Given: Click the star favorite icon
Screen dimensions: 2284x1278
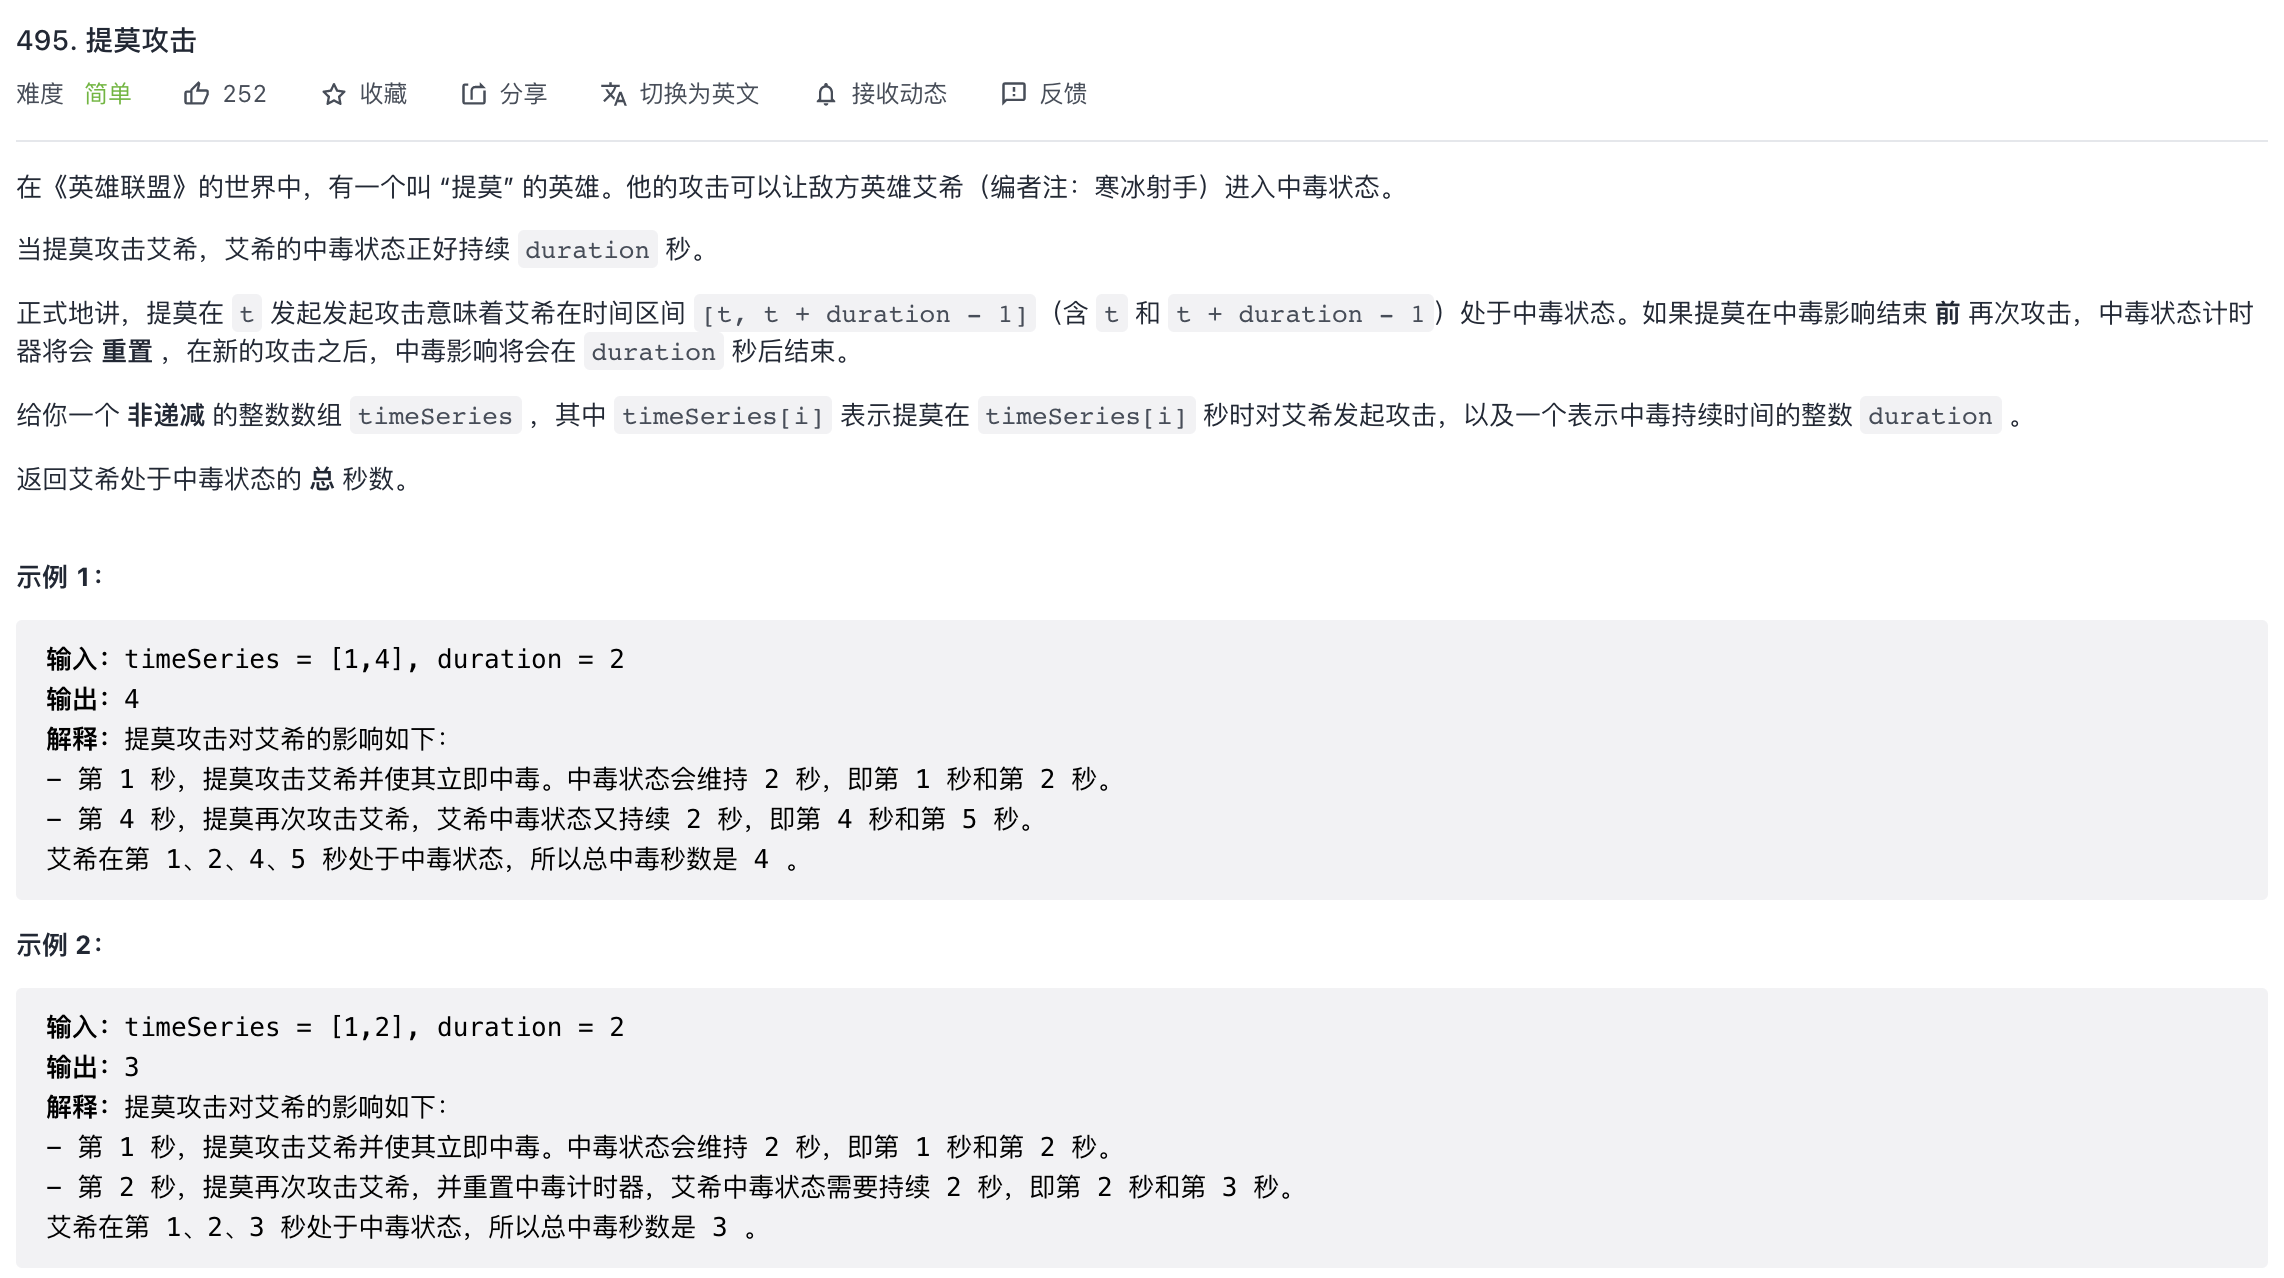Looking at the screenshot, I should (x=334, y=94).
